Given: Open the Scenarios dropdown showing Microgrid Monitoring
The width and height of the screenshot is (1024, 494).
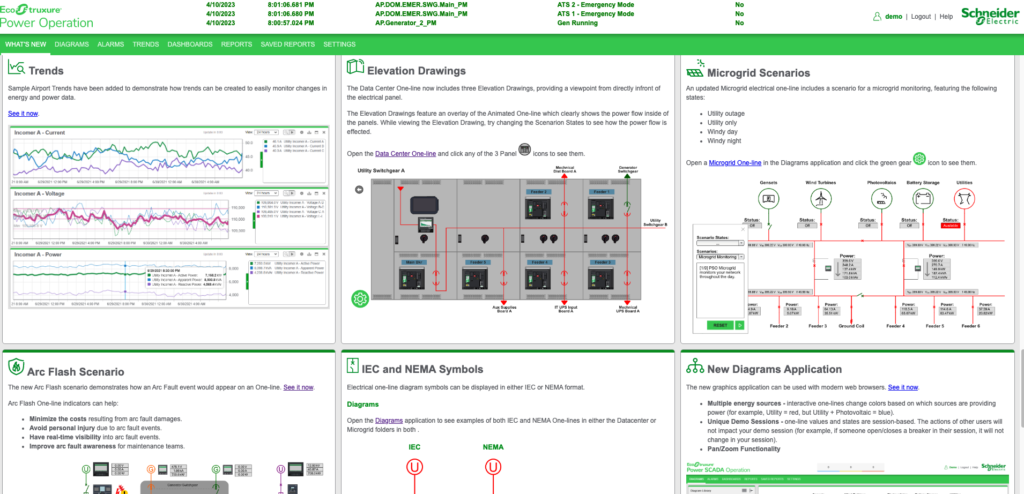Looking at the screenshot, I should click(x=720, y=257).
